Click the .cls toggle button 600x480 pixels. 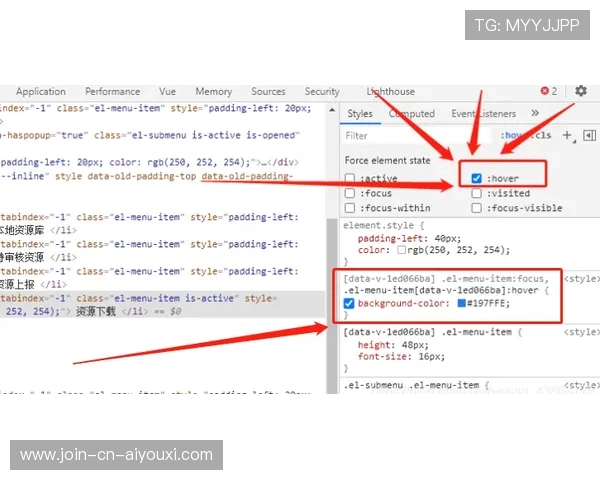(x=543, y=135)
